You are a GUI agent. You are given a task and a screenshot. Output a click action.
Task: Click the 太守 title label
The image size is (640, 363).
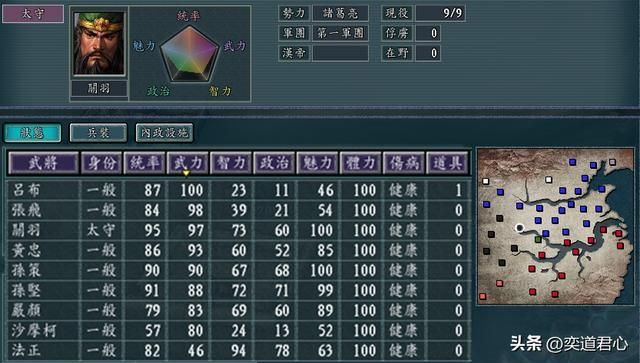[33, 13]
